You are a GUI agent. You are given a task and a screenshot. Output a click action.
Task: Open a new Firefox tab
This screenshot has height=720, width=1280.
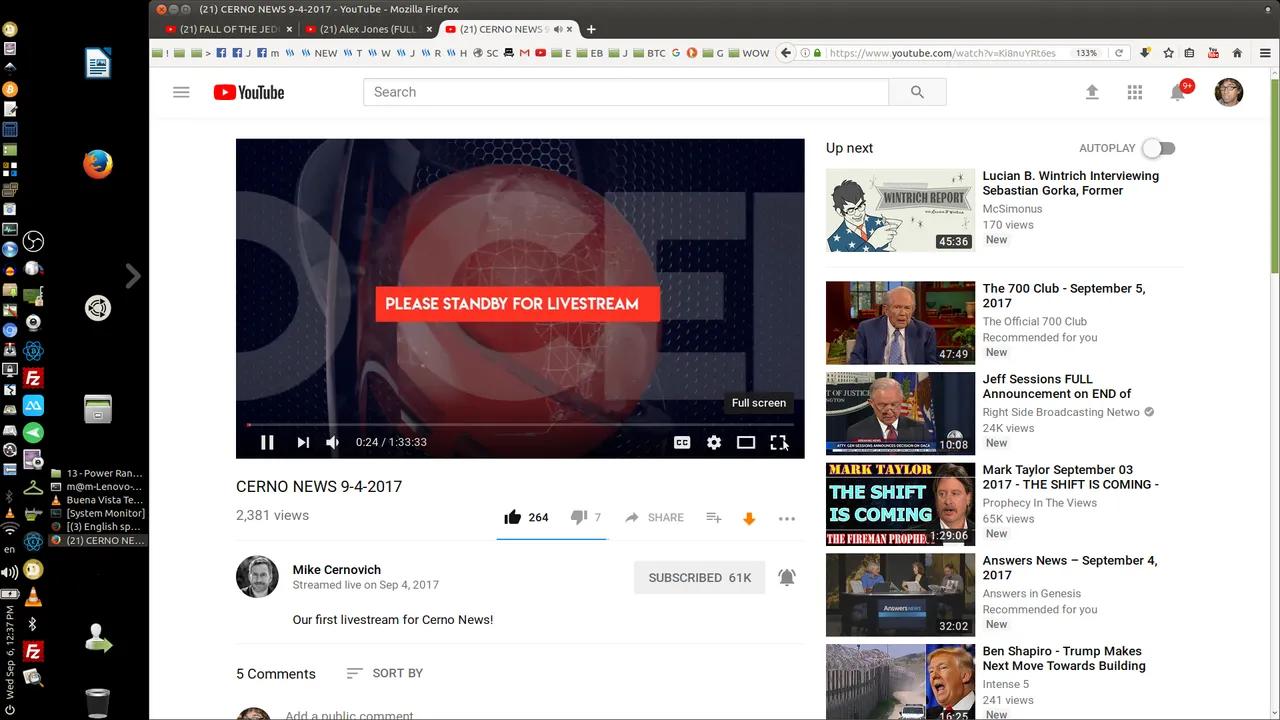click(x=591, y=29)
